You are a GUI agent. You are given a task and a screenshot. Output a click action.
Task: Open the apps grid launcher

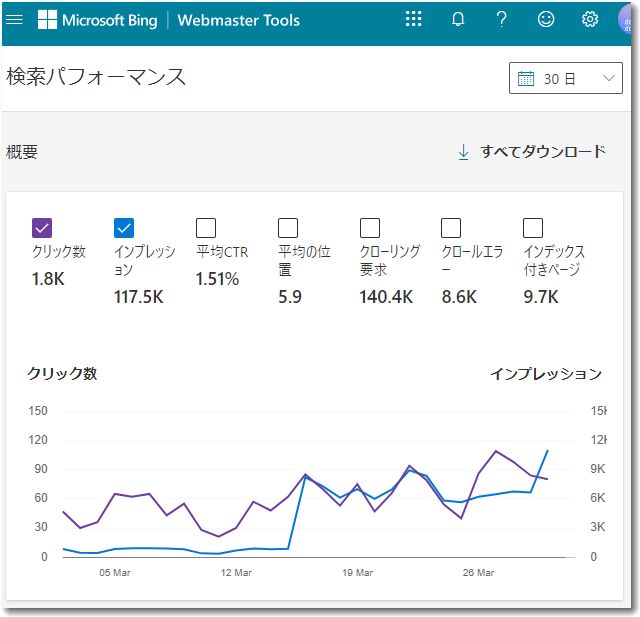(x=413, y=19)
